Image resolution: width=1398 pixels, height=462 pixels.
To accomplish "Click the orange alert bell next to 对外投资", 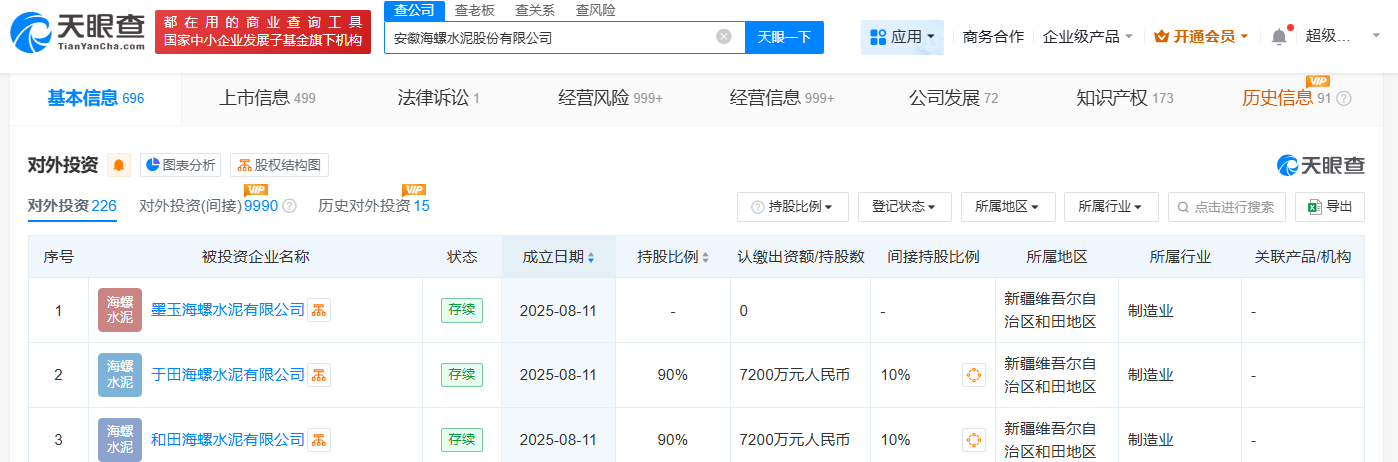I will click(x=119, y=165).
